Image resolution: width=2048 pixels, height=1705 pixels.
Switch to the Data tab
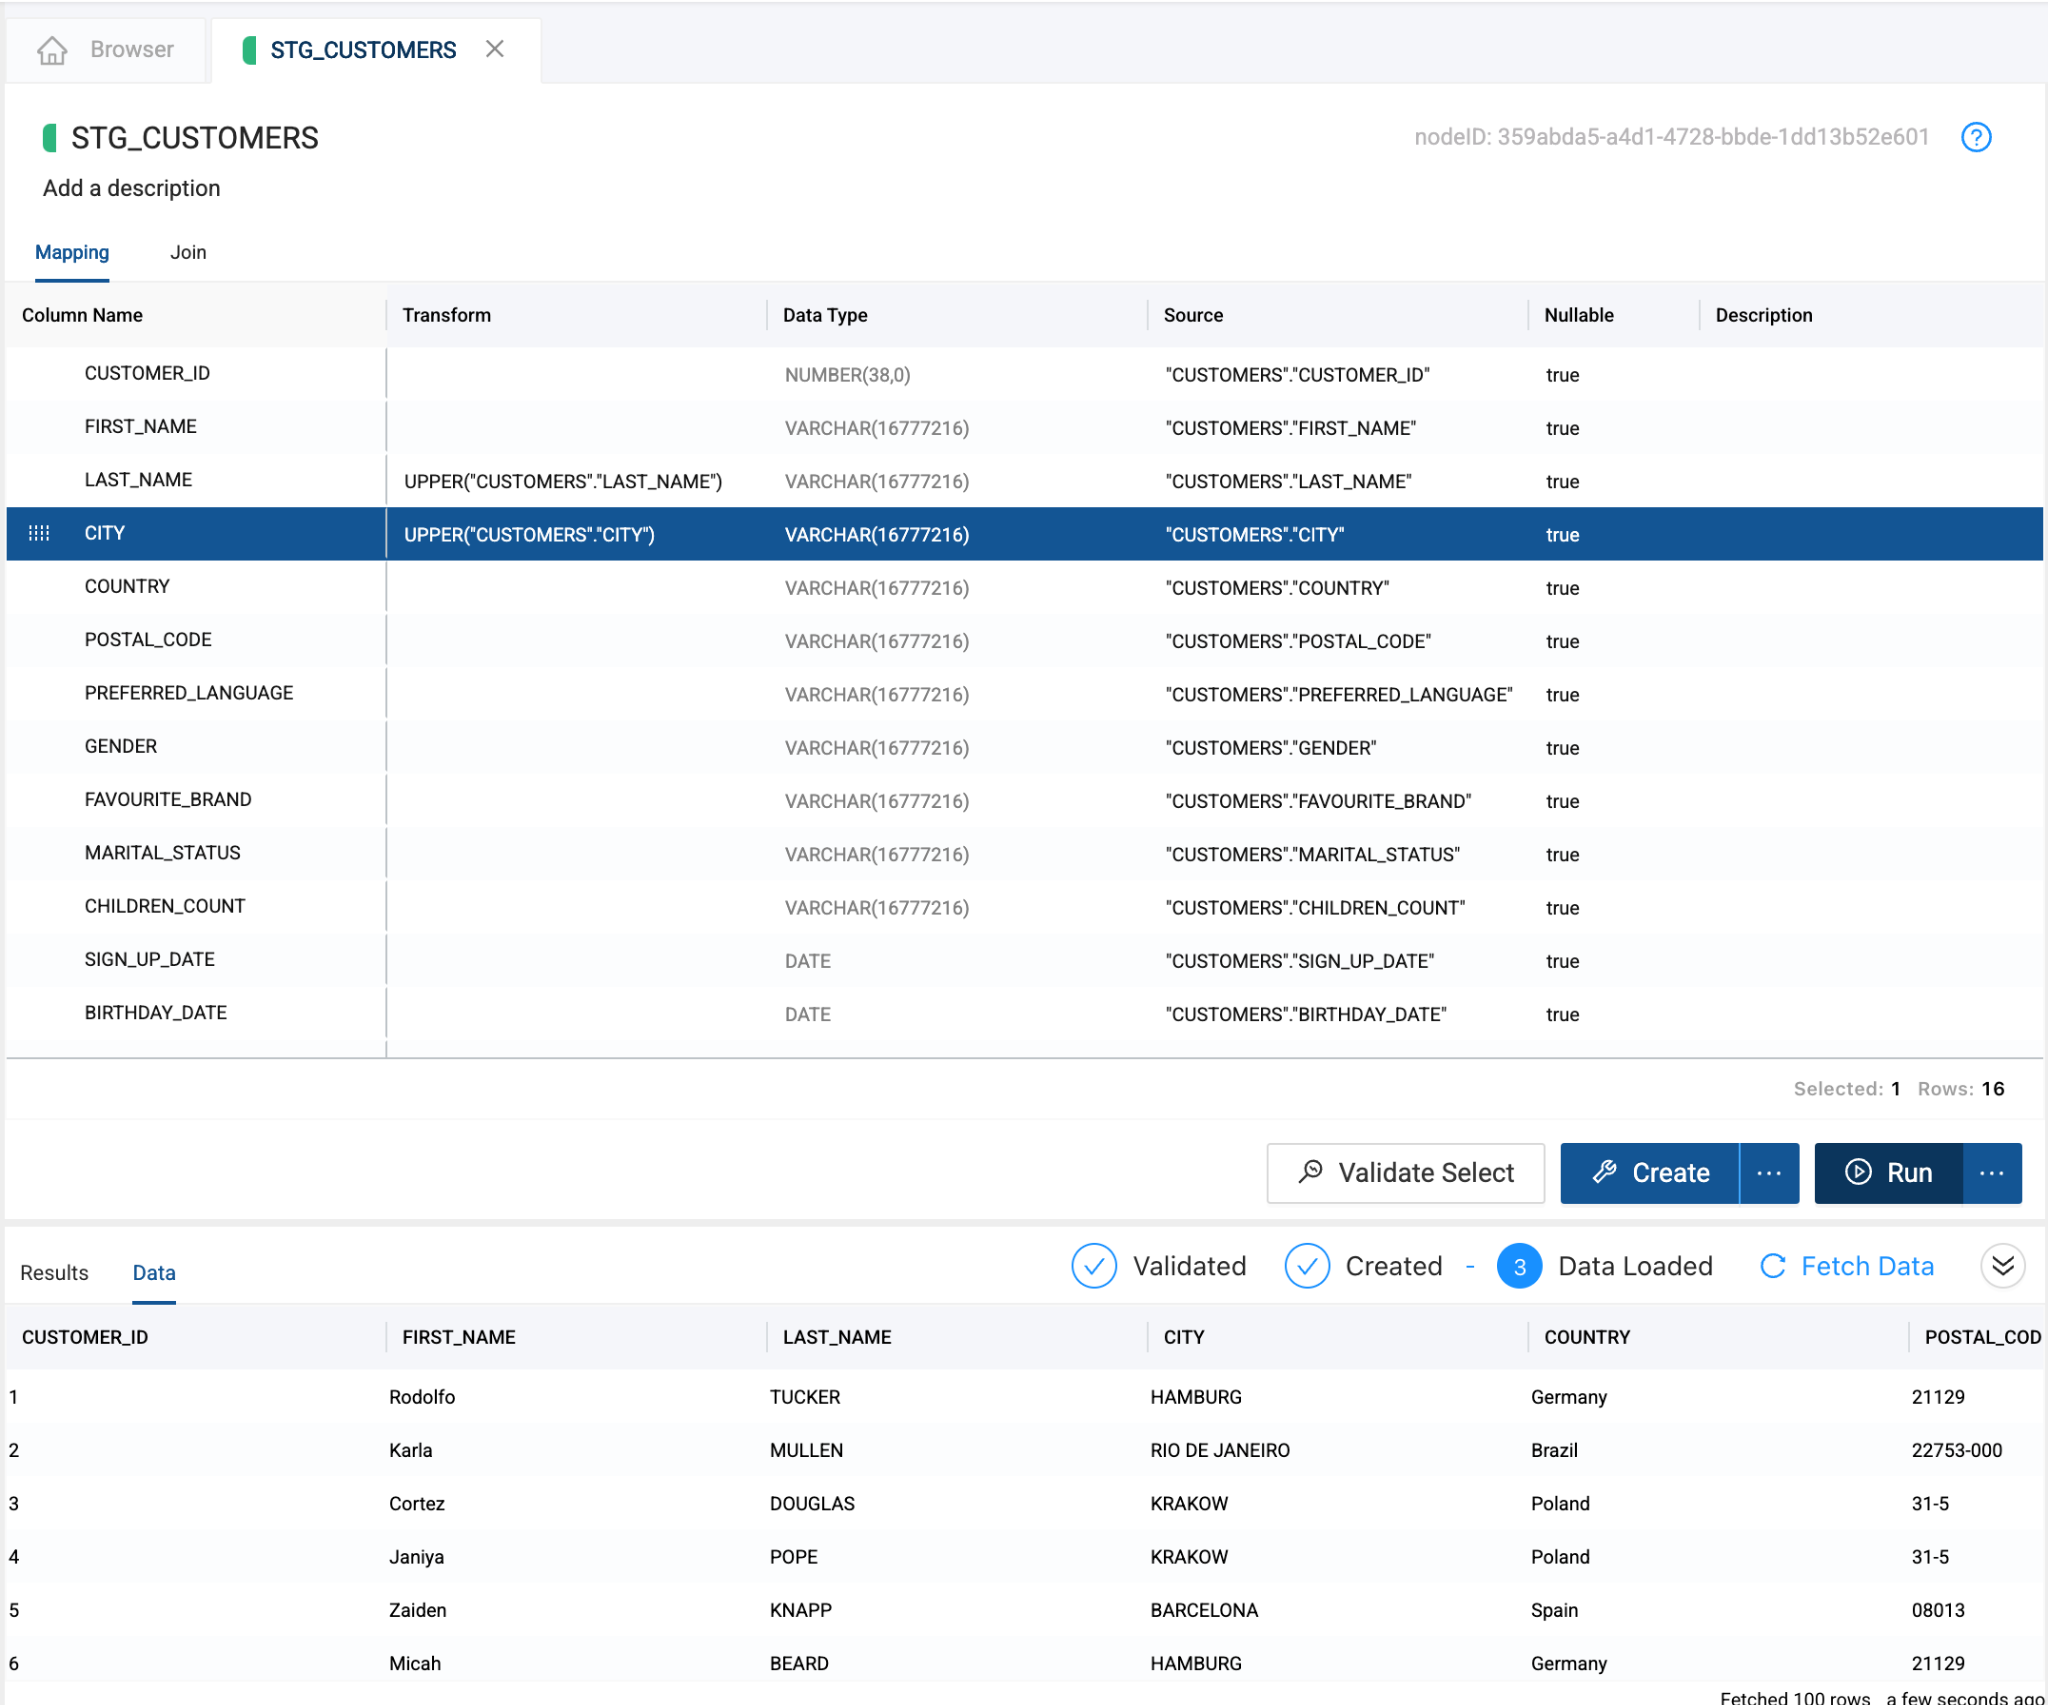pyautogui.click(x=154, y=1272)
